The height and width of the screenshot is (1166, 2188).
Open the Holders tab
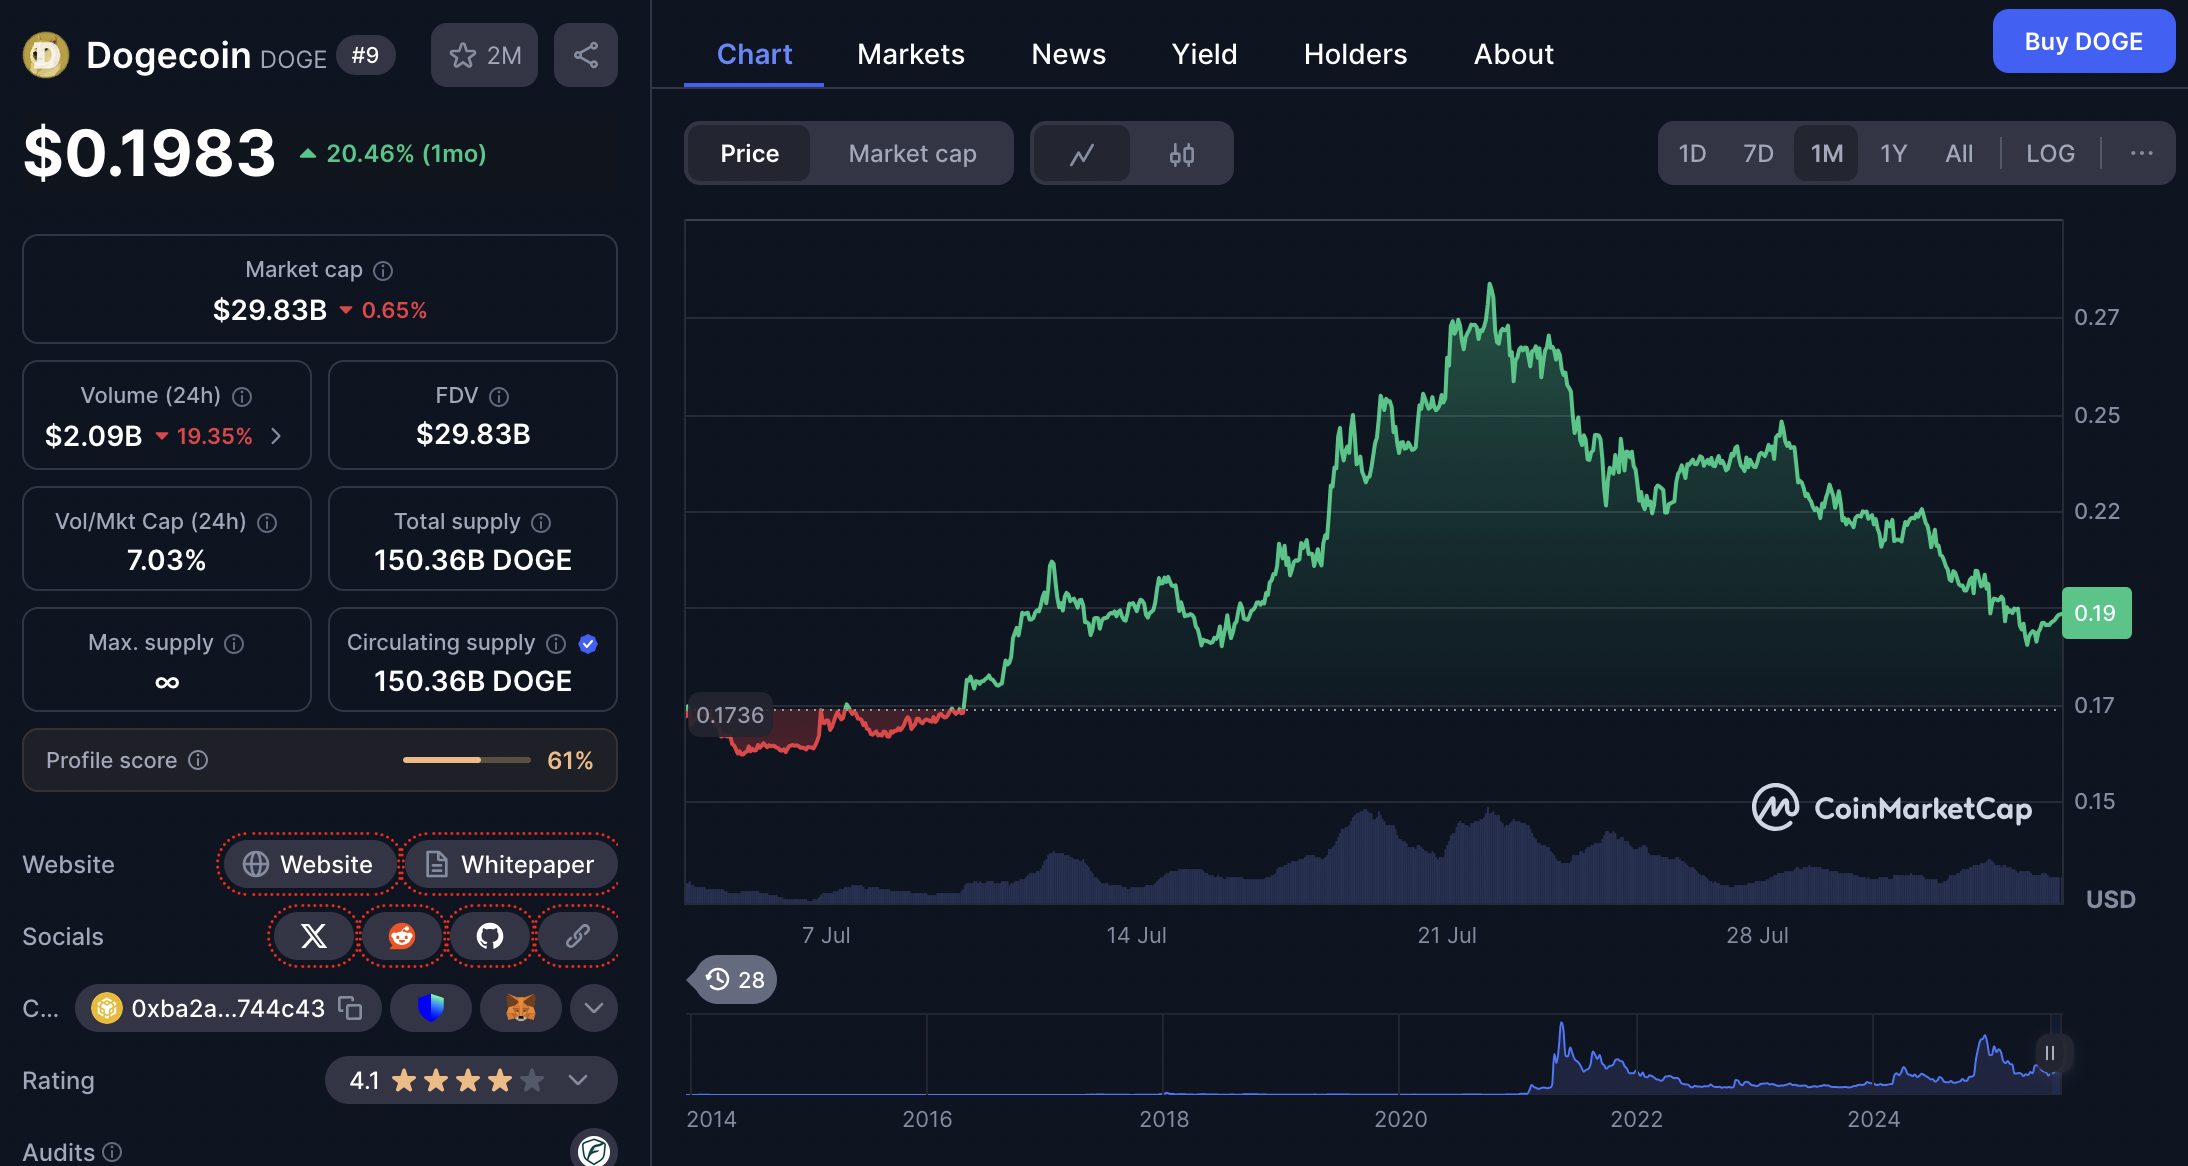pos(1355,54)
